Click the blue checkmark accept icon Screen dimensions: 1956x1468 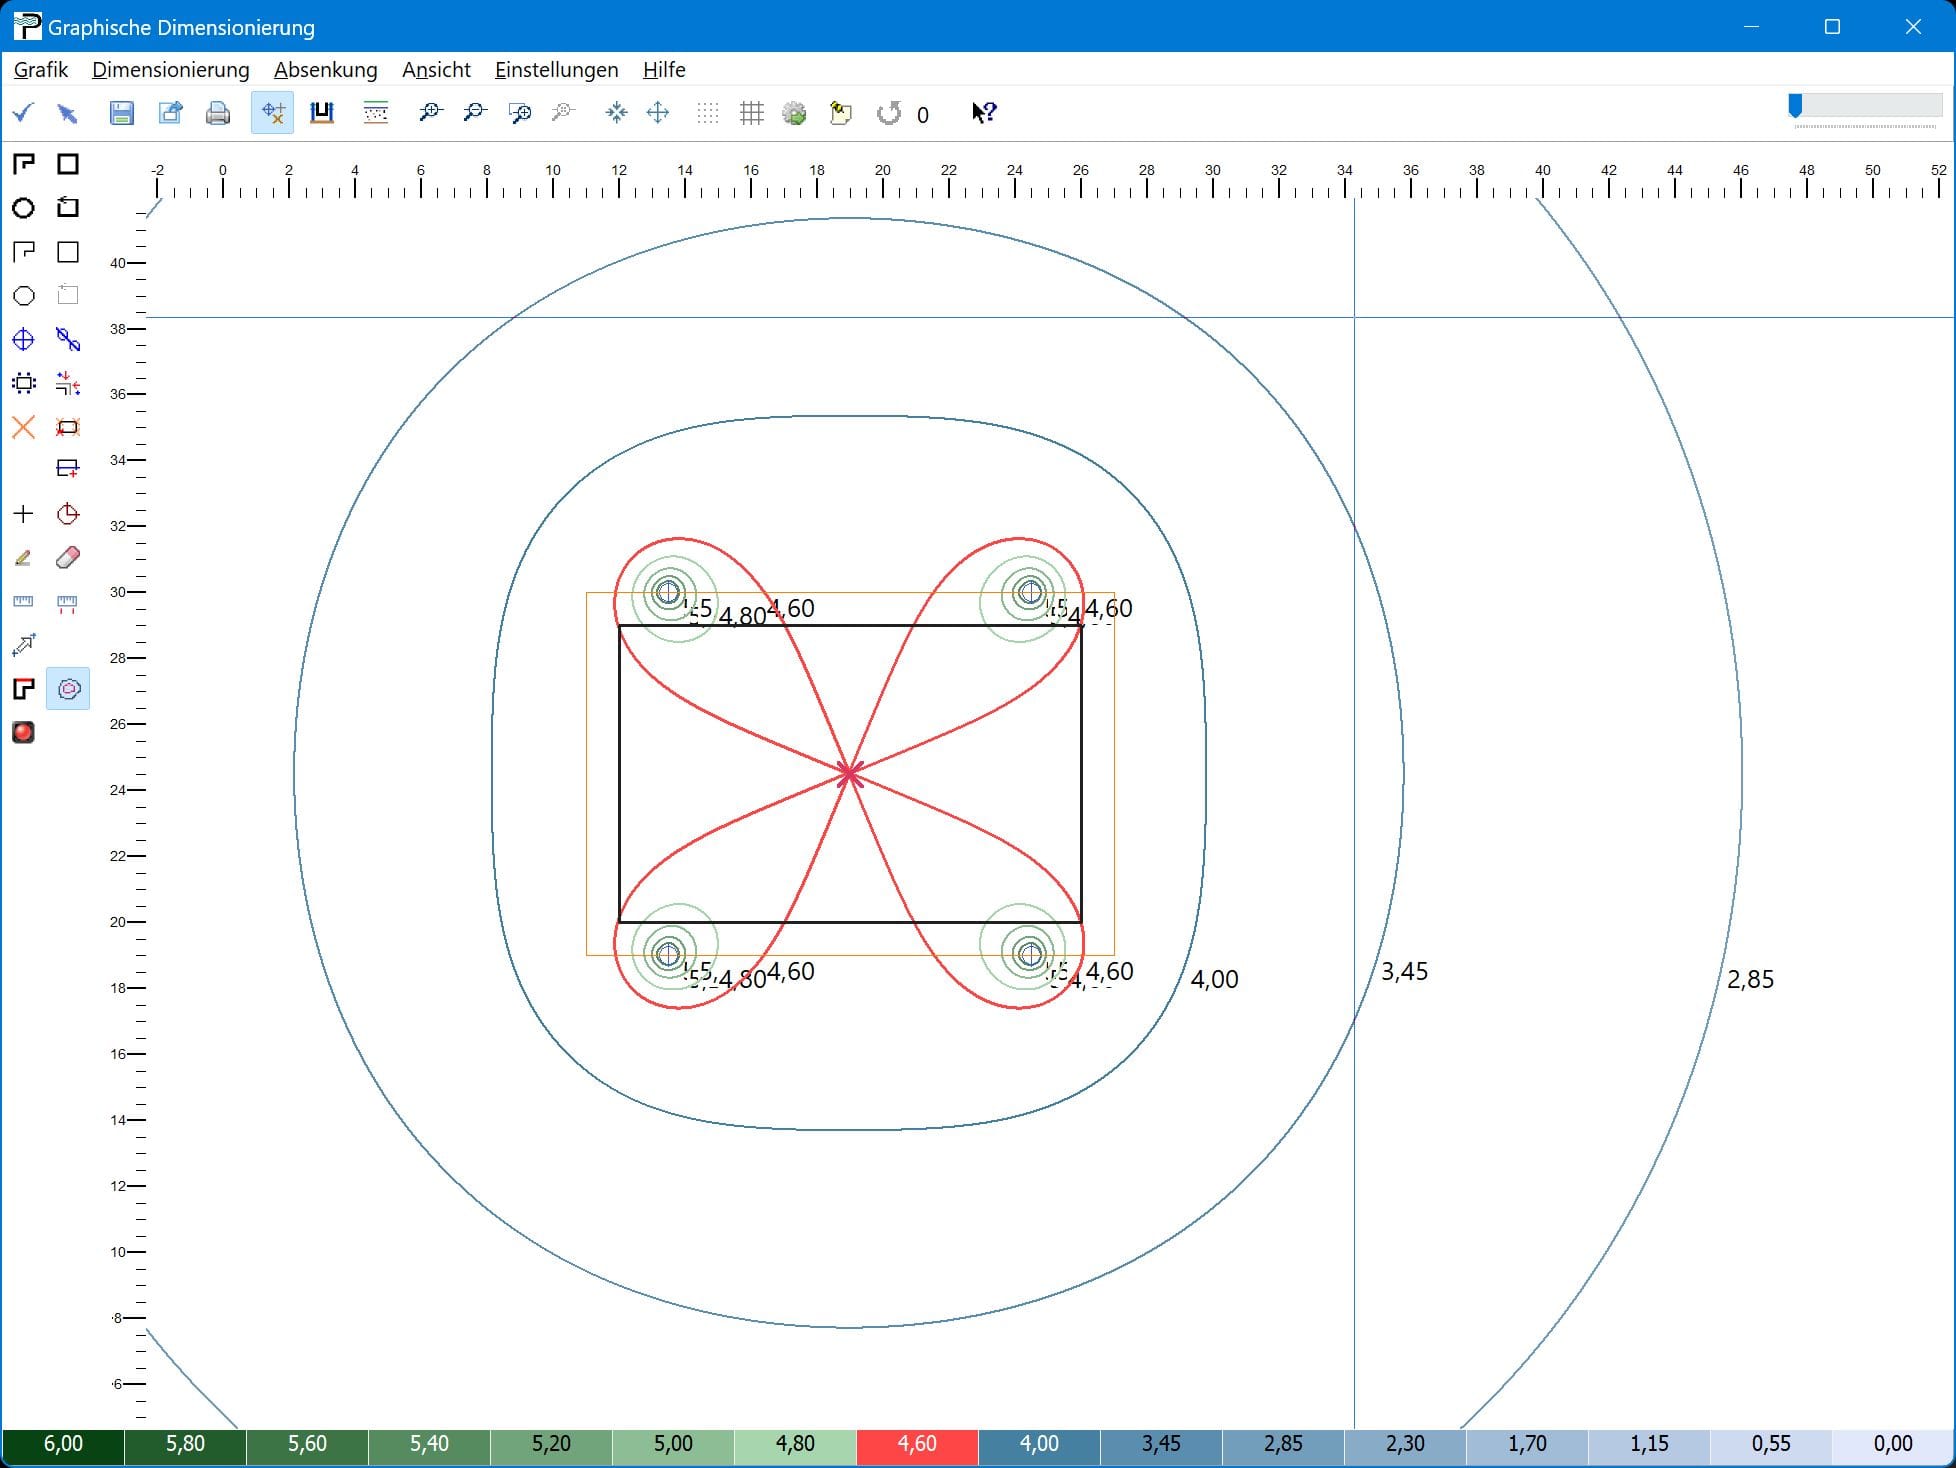coord(23,113)
